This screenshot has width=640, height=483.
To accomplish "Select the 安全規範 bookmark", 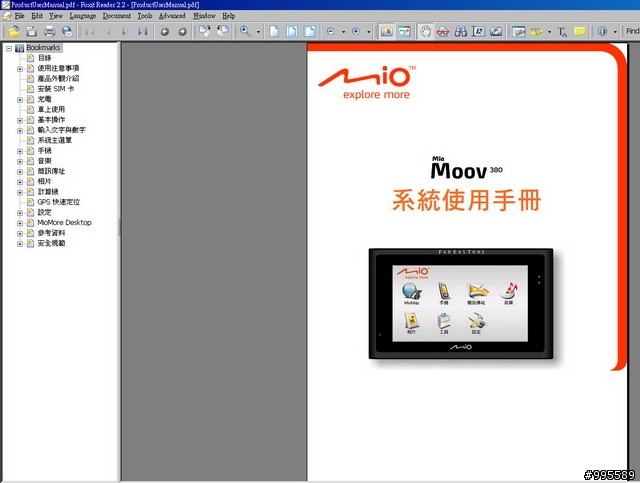I will click(51, 243).
